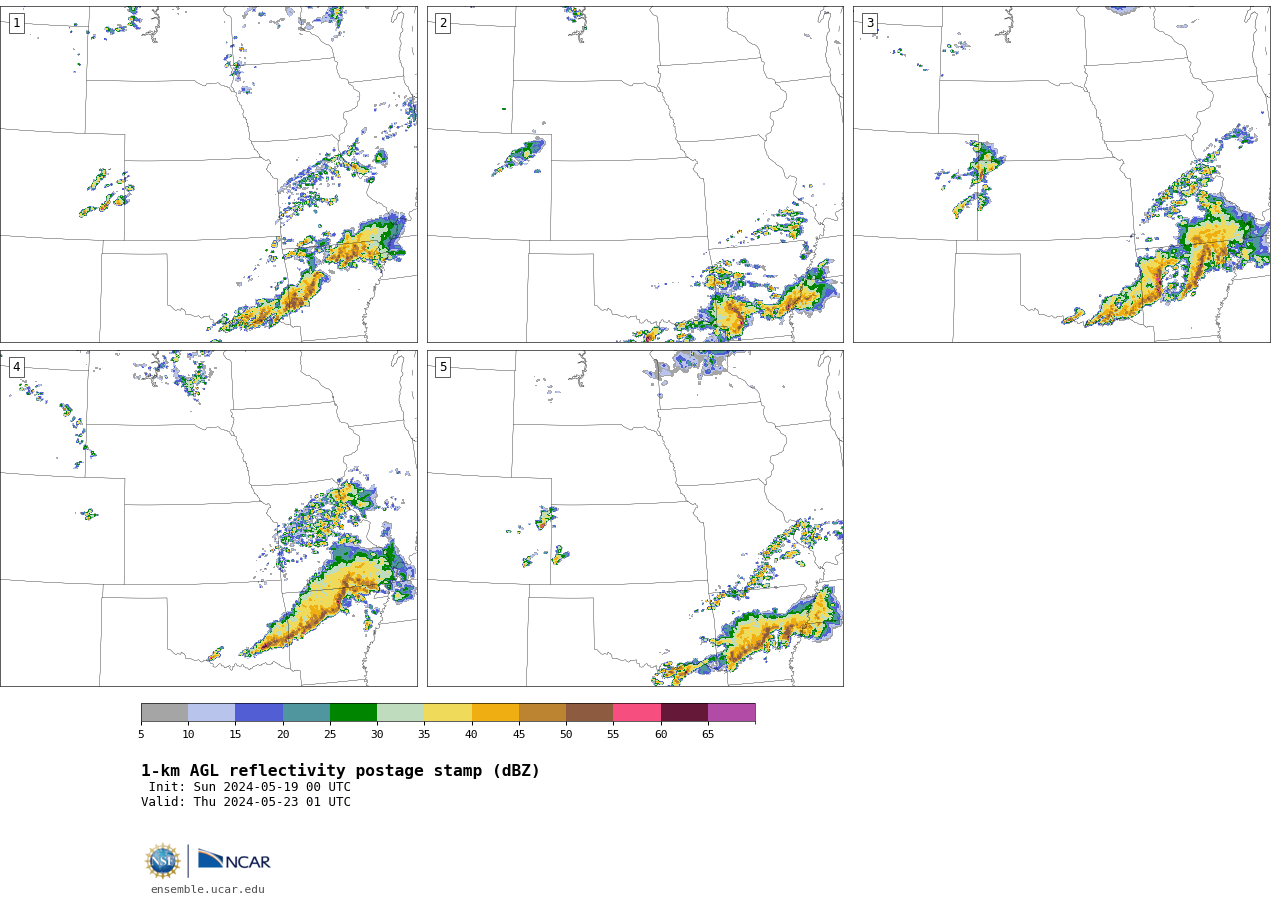Click the ensemble.ucar.edu text
Viewport: 1280px width, 901px height.
tap(208, 889)
